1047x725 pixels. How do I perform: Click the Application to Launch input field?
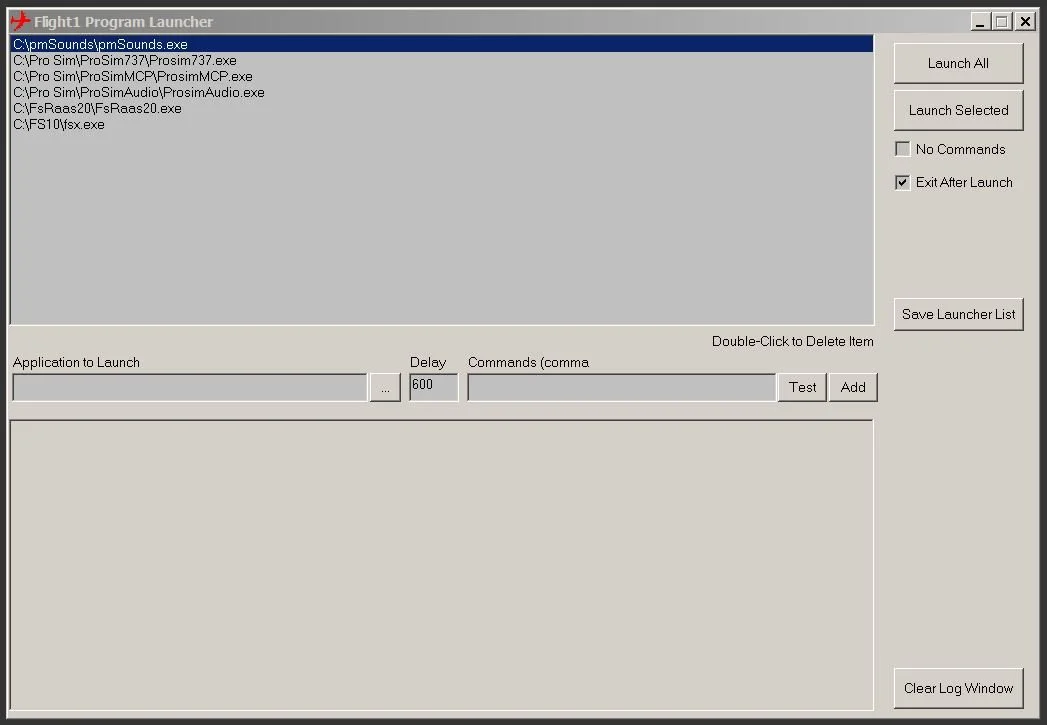[190, 387]
